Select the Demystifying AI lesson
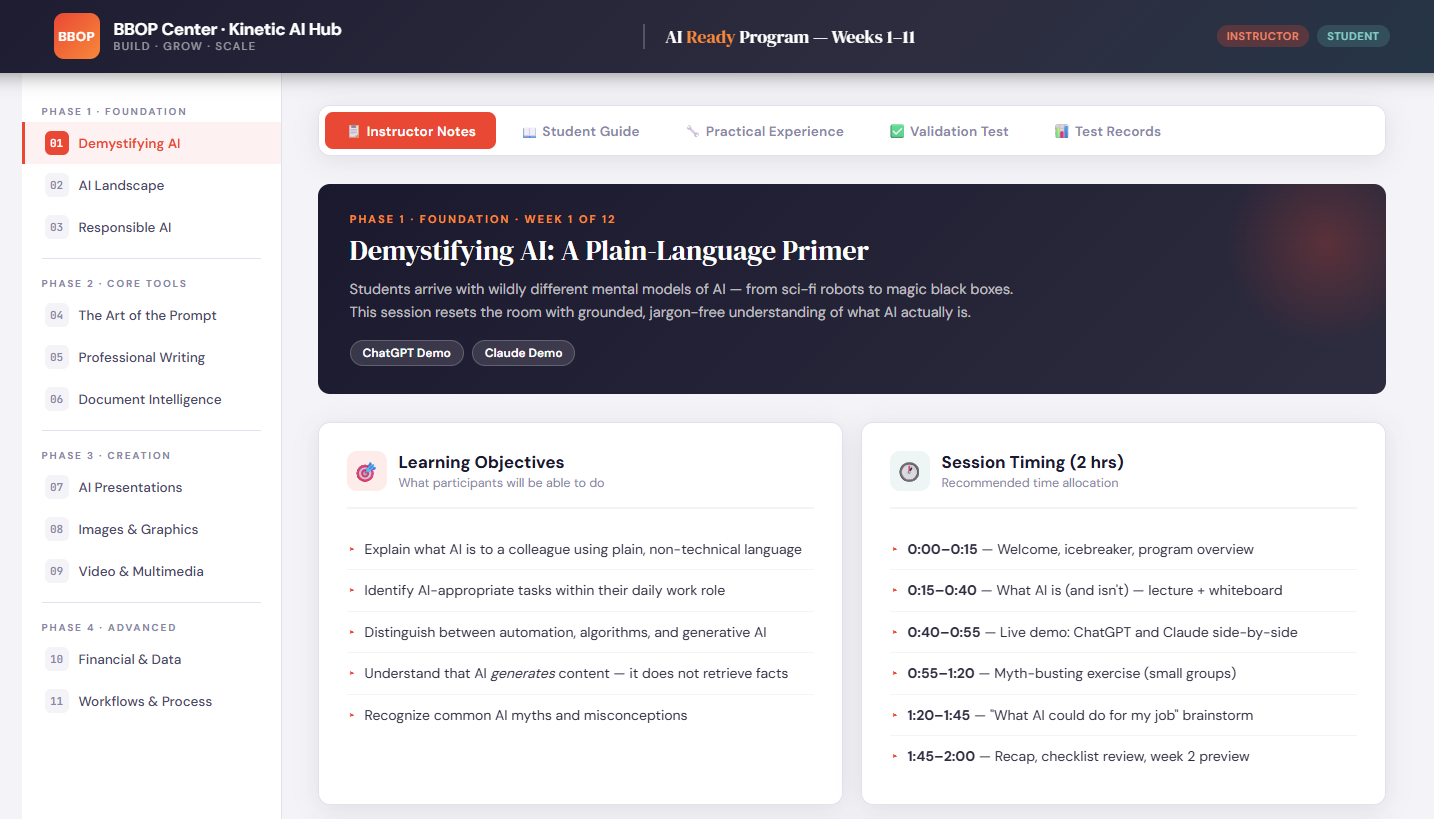The width and height of the screenshot is (1434, 819). tap(152, 143)
